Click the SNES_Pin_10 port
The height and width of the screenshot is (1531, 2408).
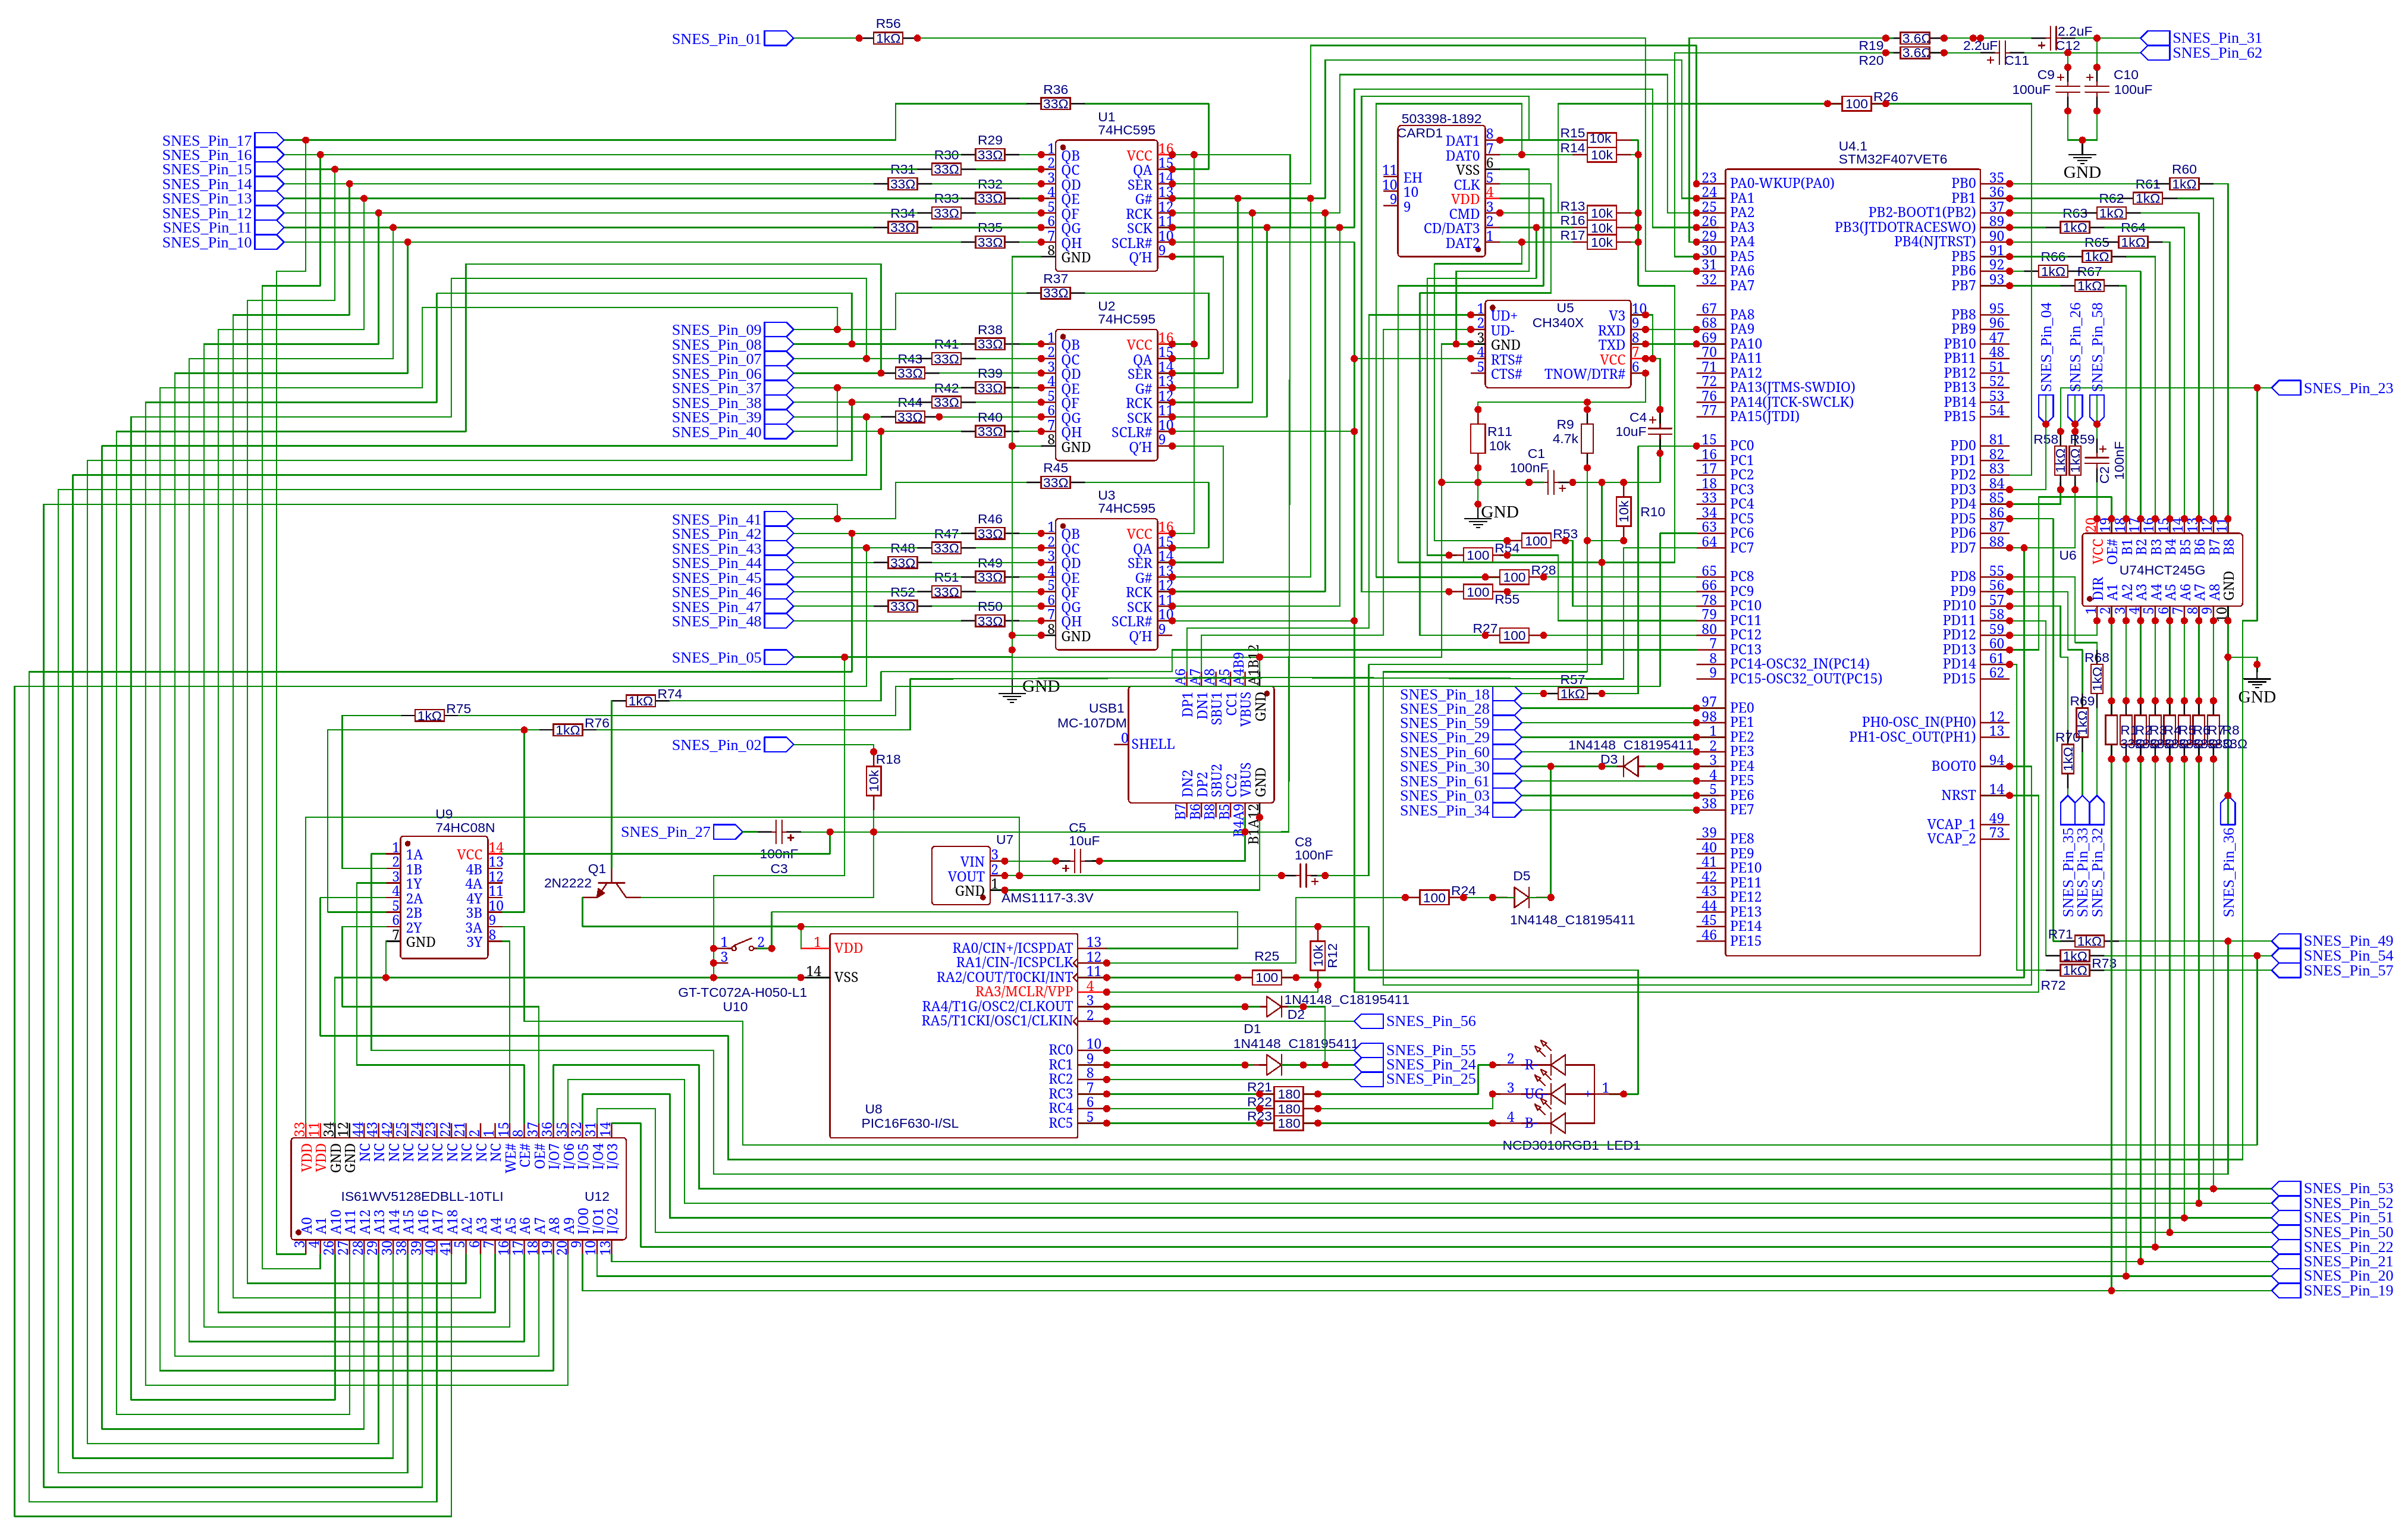click(x=223, y=242)
